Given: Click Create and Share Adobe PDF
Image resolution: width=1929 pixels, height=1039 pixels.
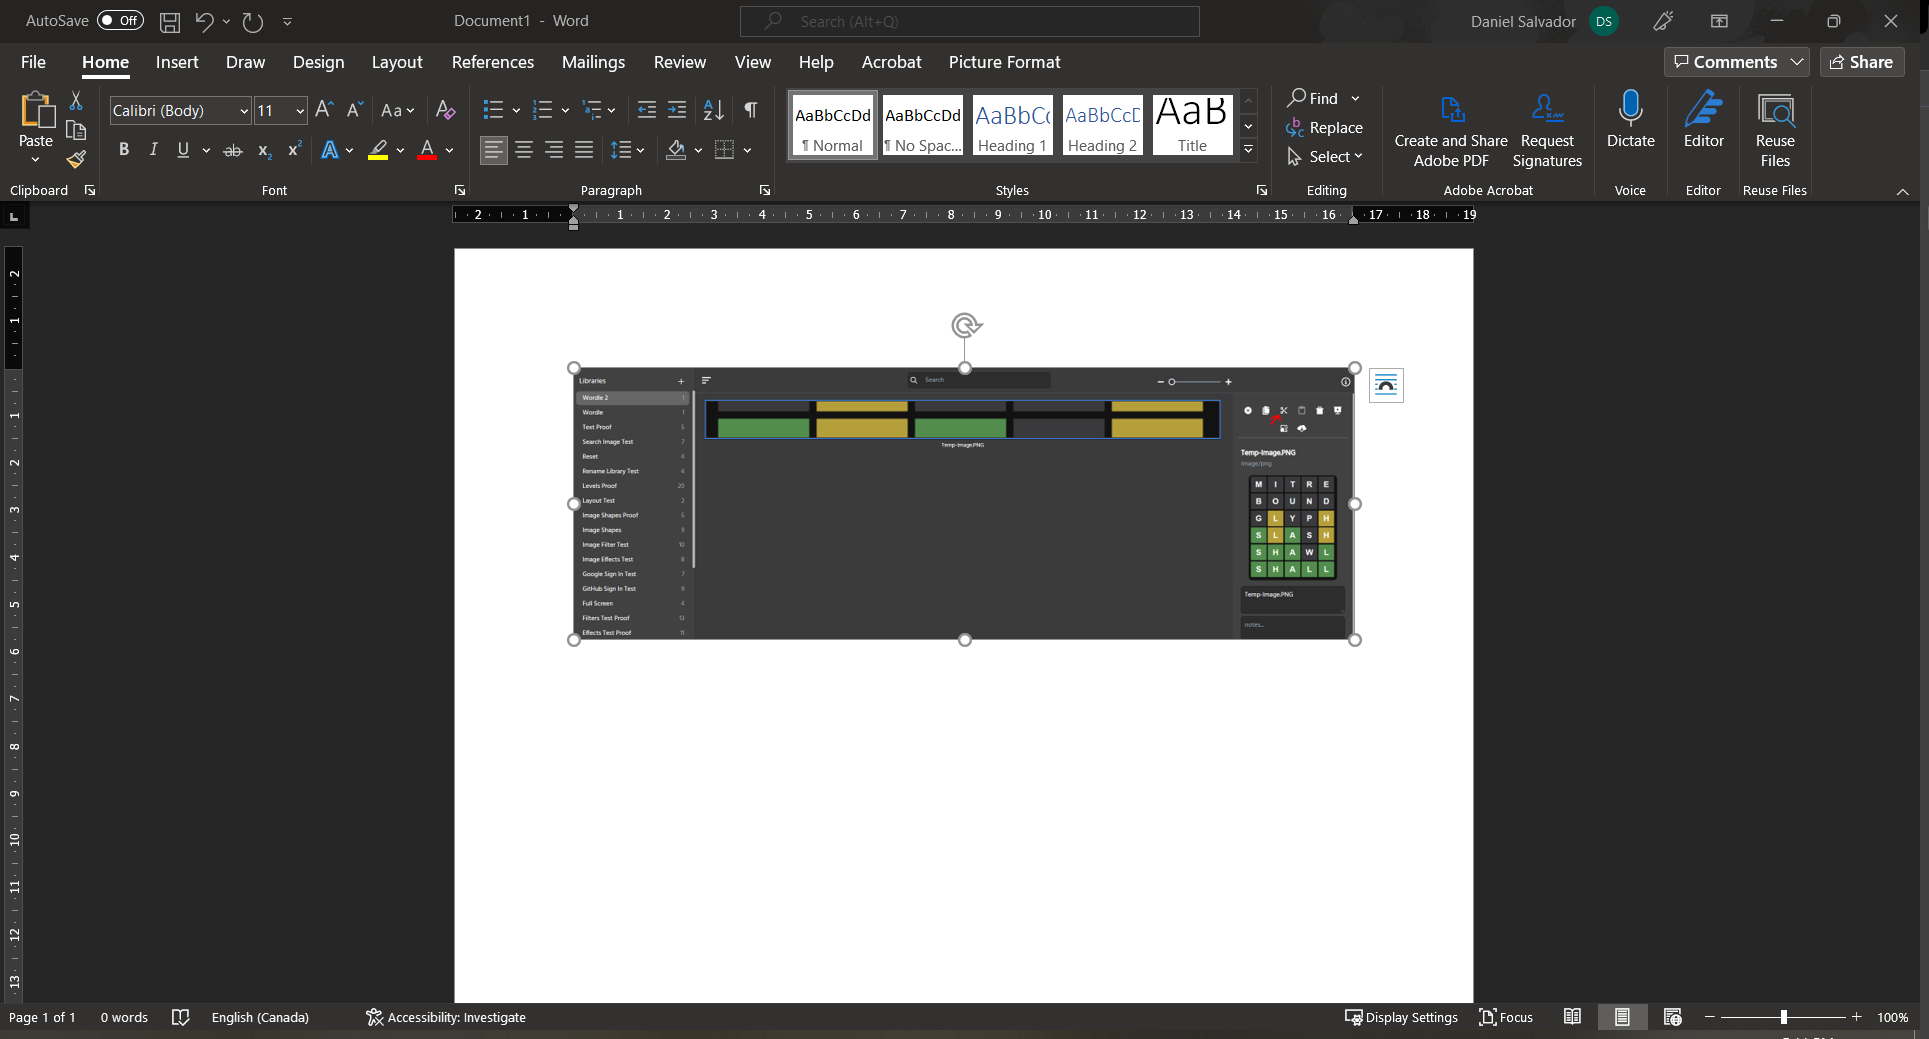Looking at the screenshot, I should tap(1451, 130).
